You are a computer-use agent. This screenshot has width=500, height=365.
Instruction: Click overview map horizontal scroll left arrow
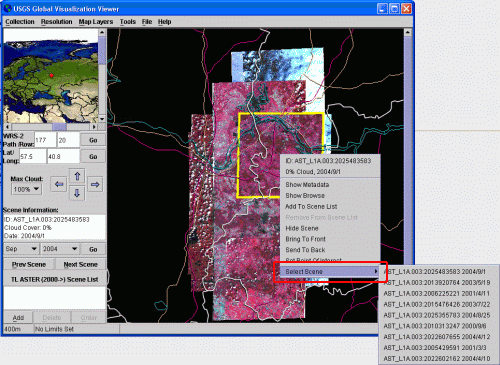(x=7, y=127)
